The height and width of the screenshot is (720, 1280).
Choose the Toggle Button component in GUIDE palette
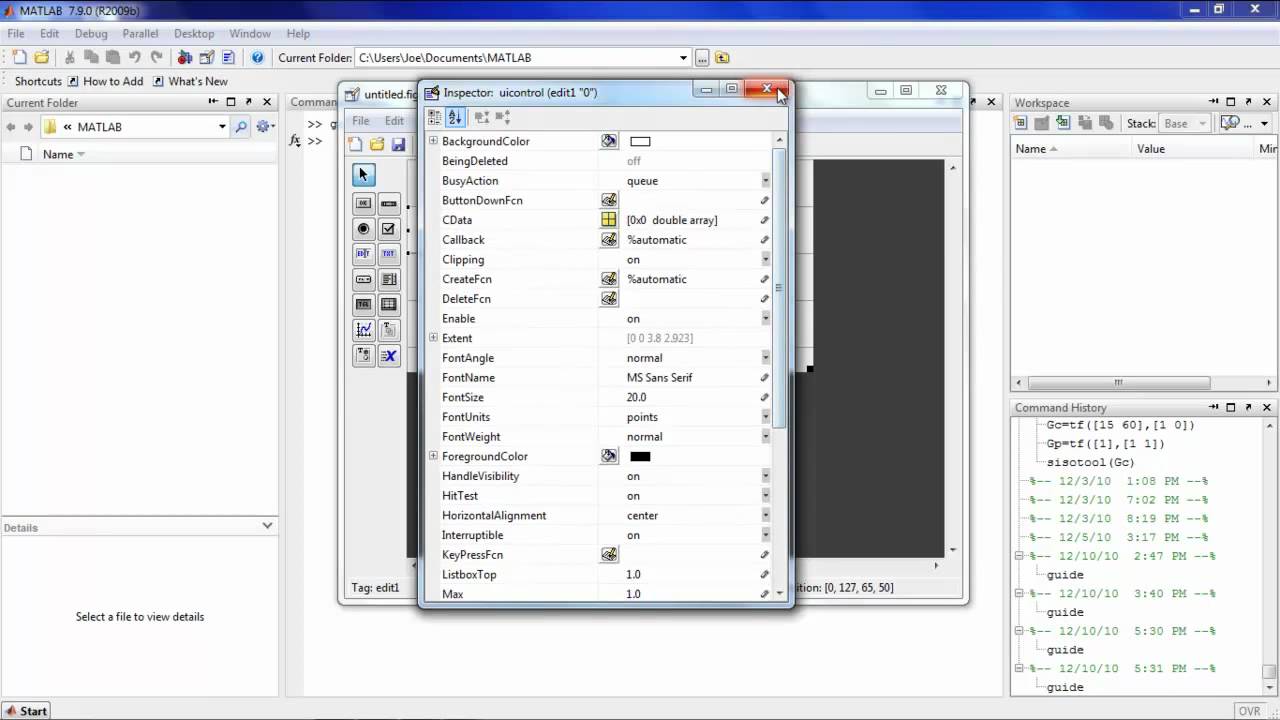(x=363, y=304)
